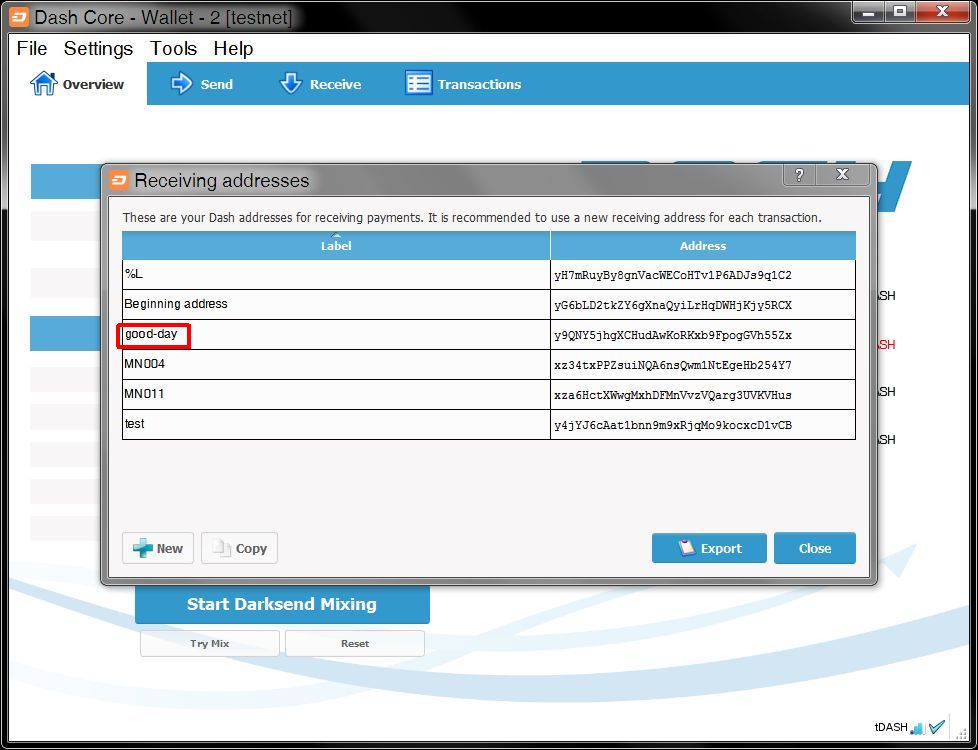Click Start Darksend Mixing button
This screenshot has height=750, width=978.
pyautogui.click(x=282, y=604)
